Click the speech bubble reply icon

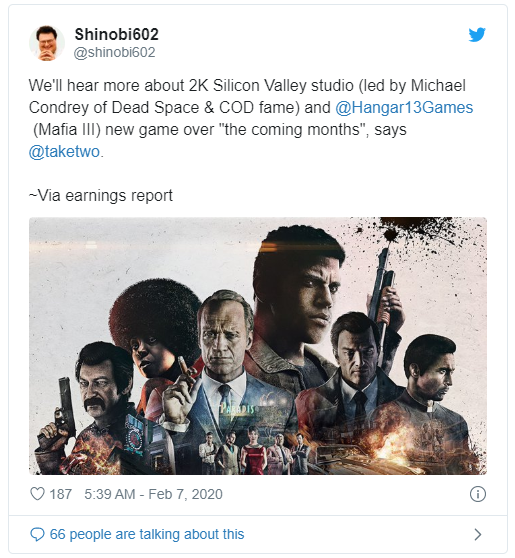pyautogui.click(x=37, y=534)
